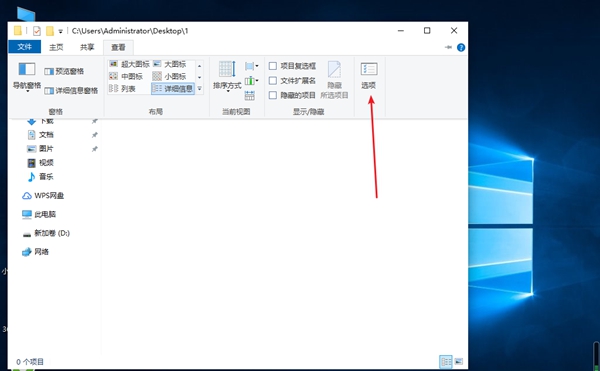Open the 导航窗格 dropdown arrow

tap(28, 91)
